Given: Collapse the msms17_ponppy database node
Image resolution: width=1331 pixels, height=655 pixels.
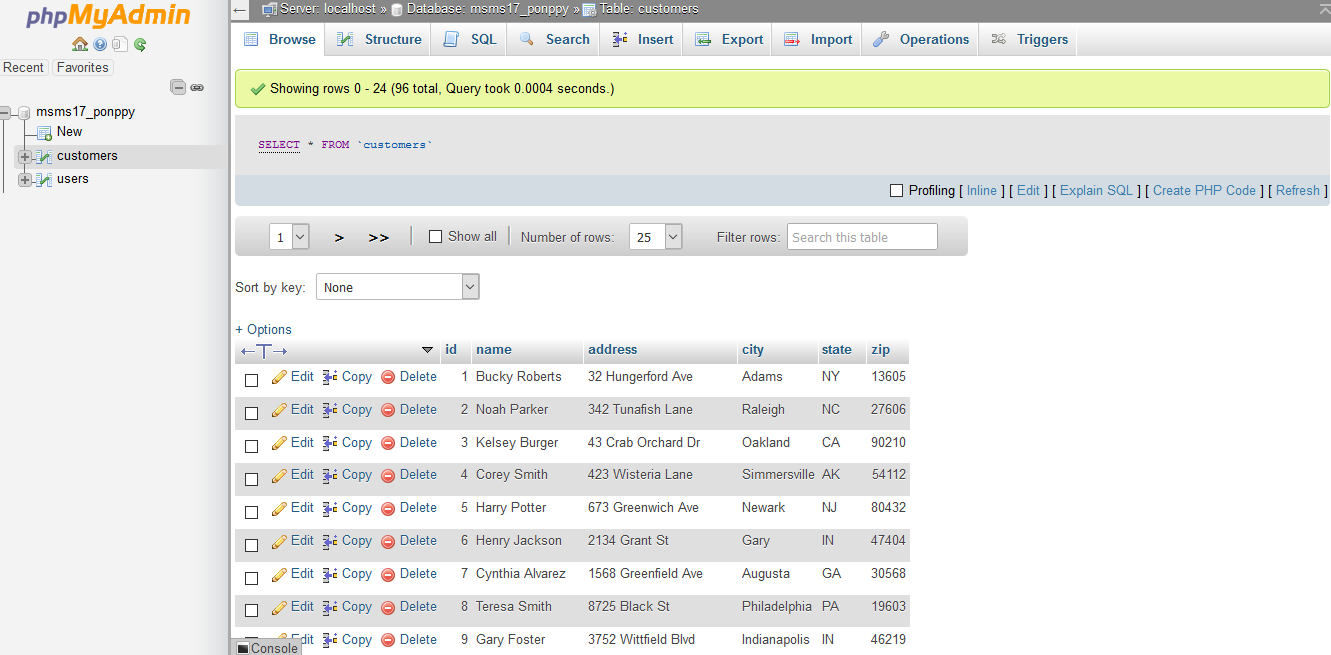Looking at the screenshot, I should (5, 112).
